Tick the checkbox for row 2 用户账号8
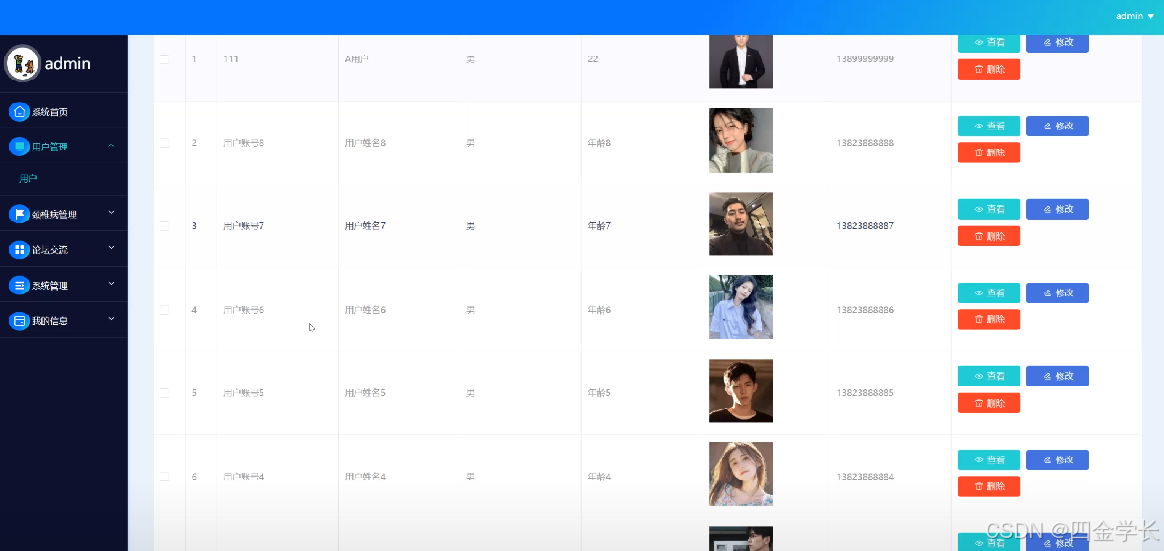 click(165, 143)
